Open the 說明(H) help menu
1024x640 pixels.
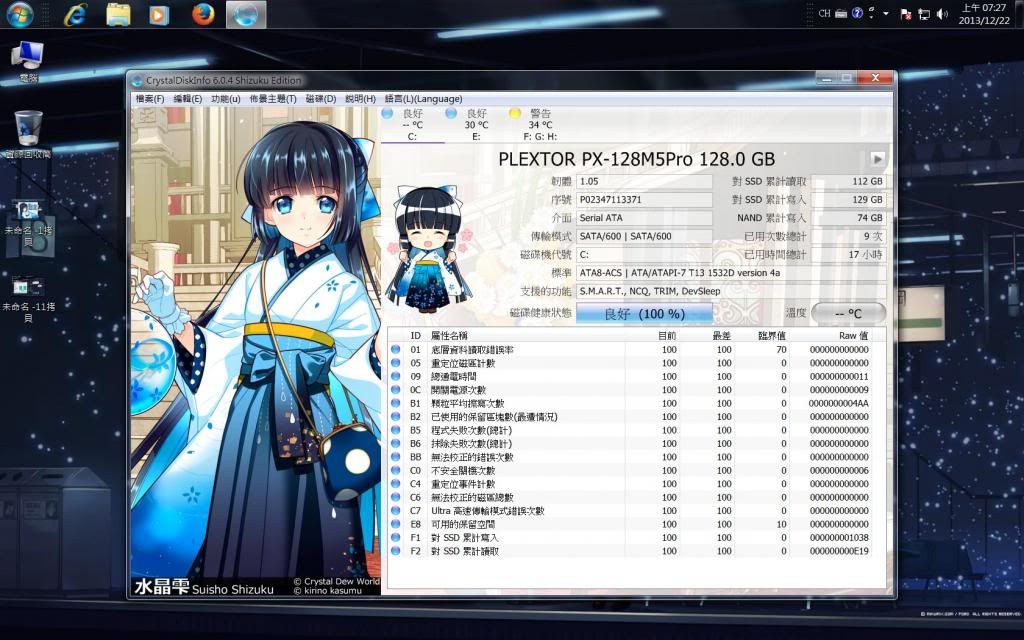click(x=360, y=99)
